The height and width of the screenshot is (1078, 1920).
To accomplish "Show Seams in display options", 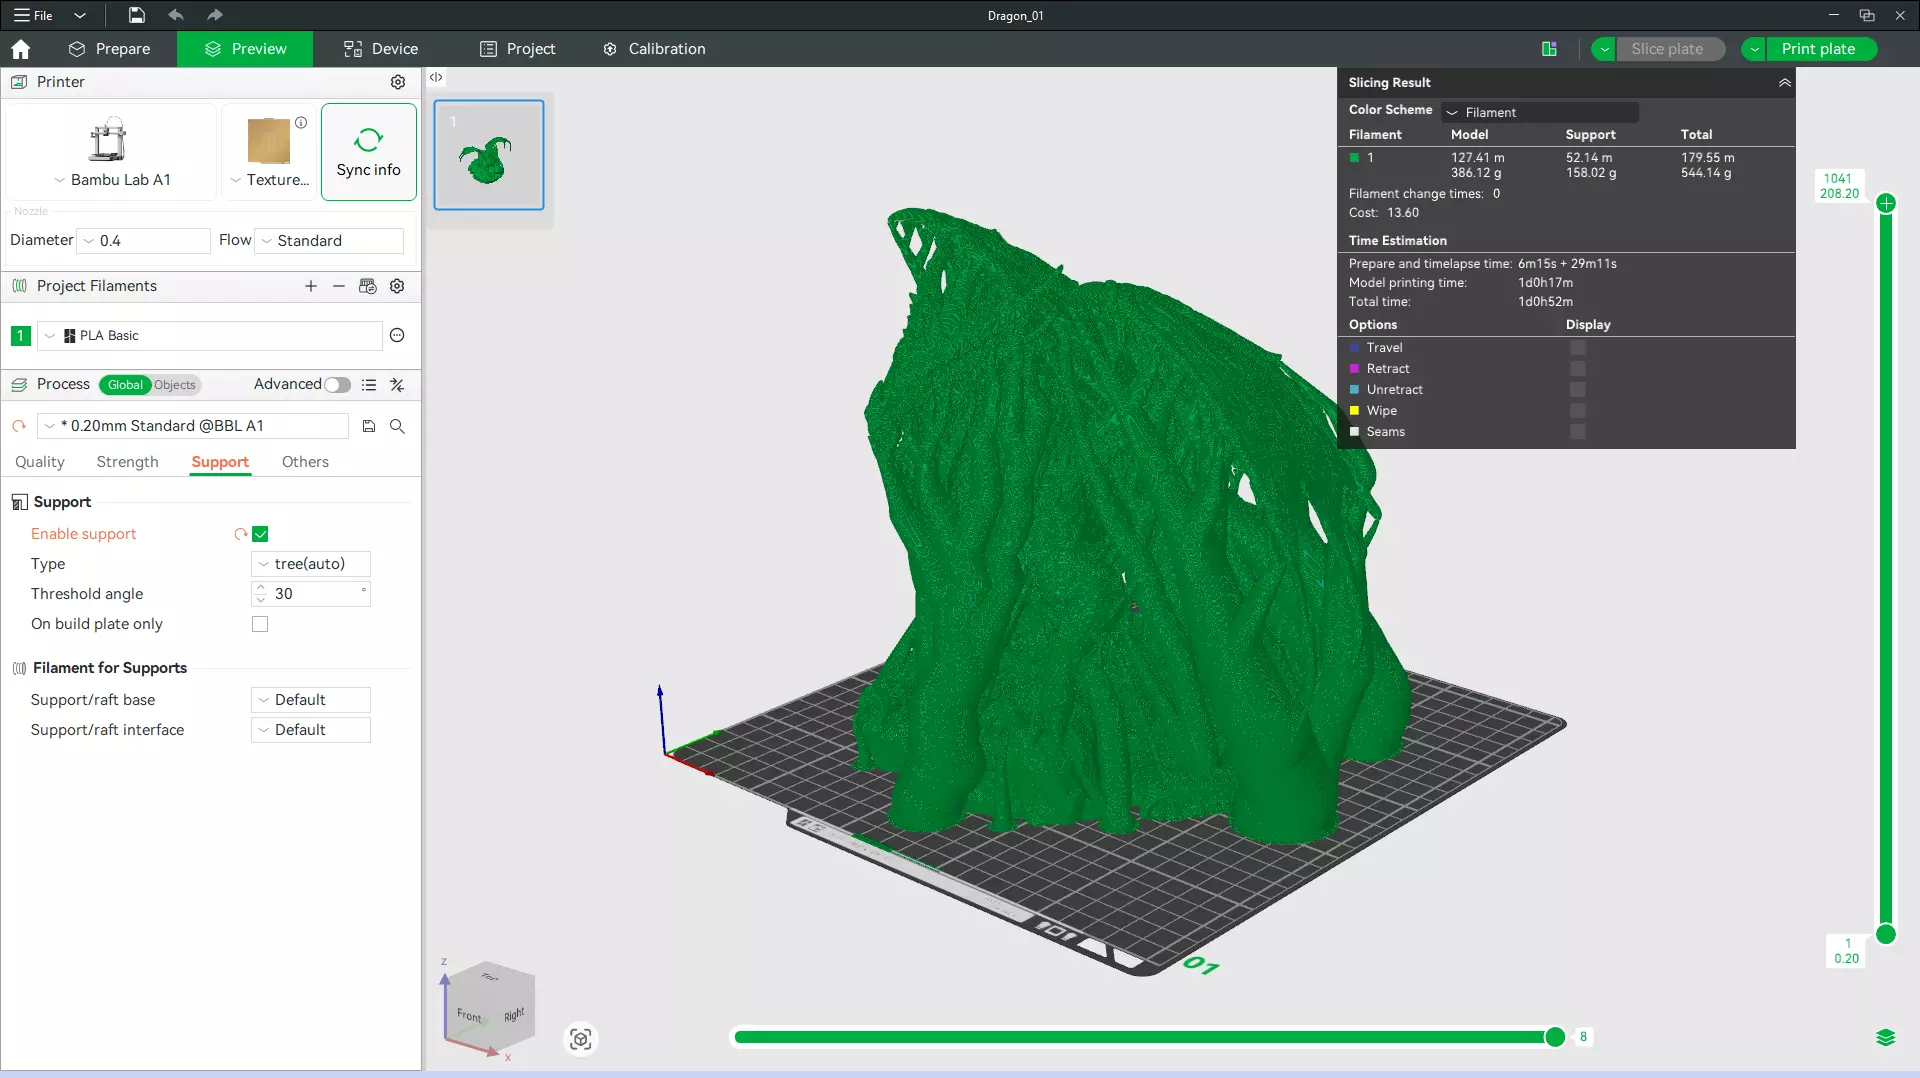I will click(x=1578, y=432).
